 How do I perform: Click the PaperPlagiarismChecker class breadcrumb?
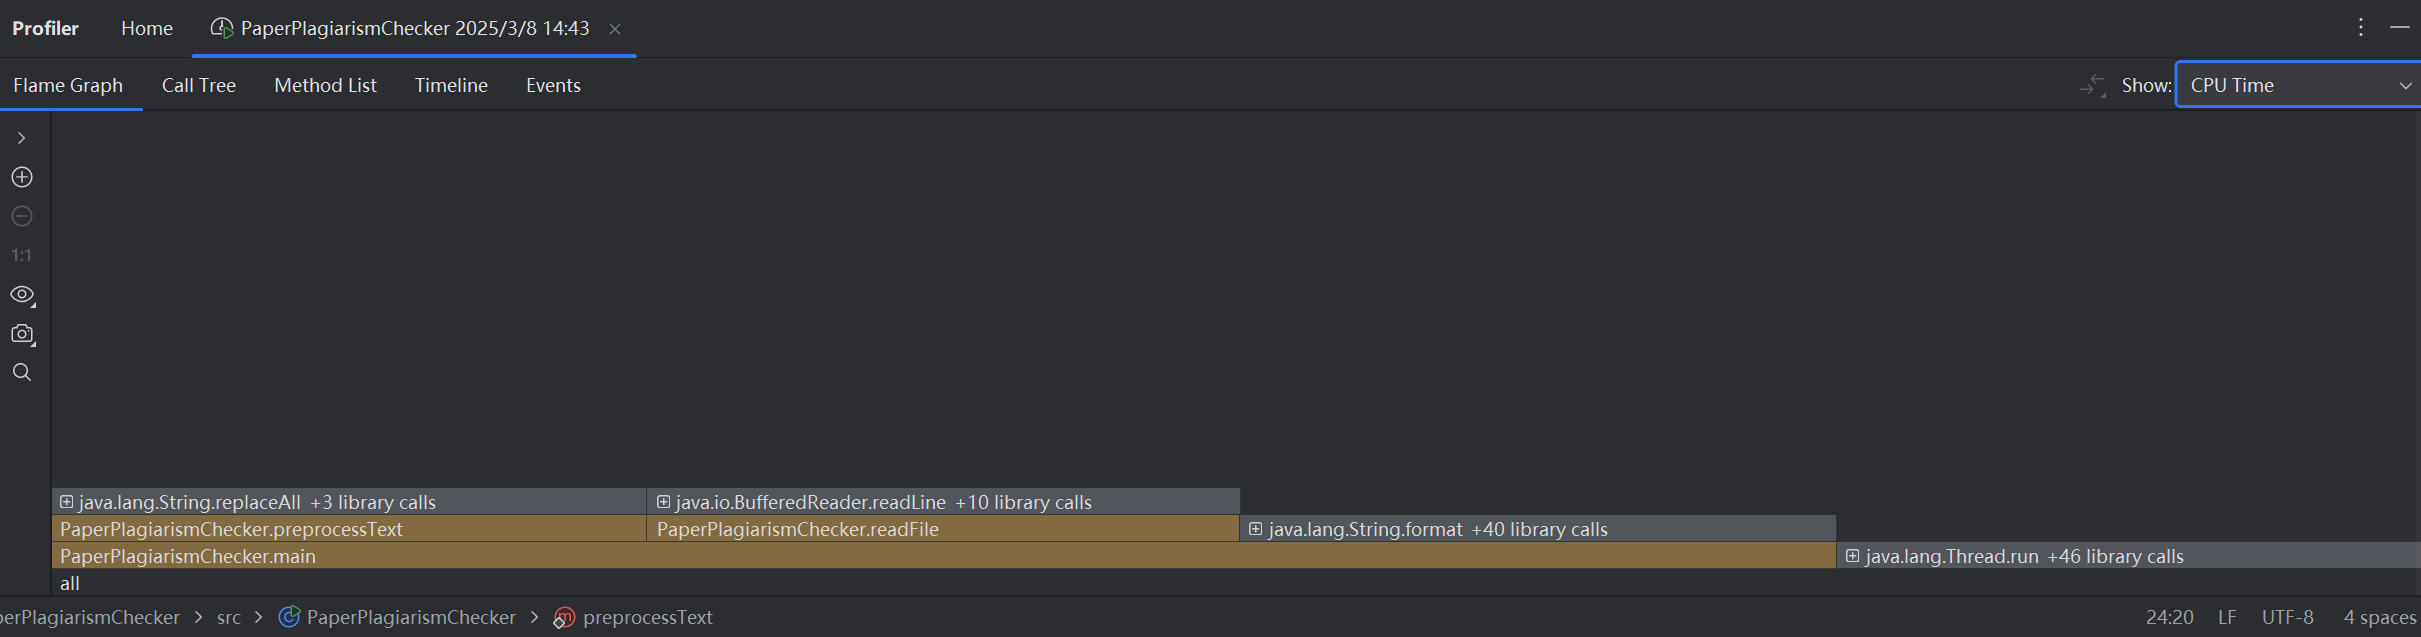pyautogui.click(x=398, y=617)
